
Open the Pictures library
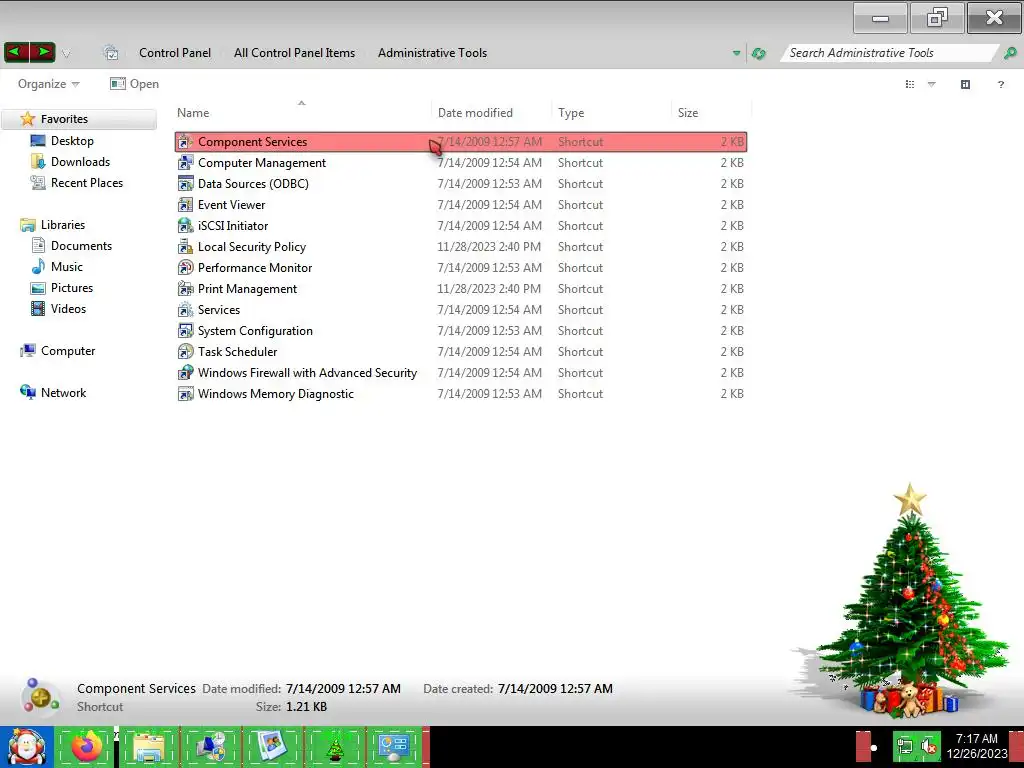click(72, 287)
